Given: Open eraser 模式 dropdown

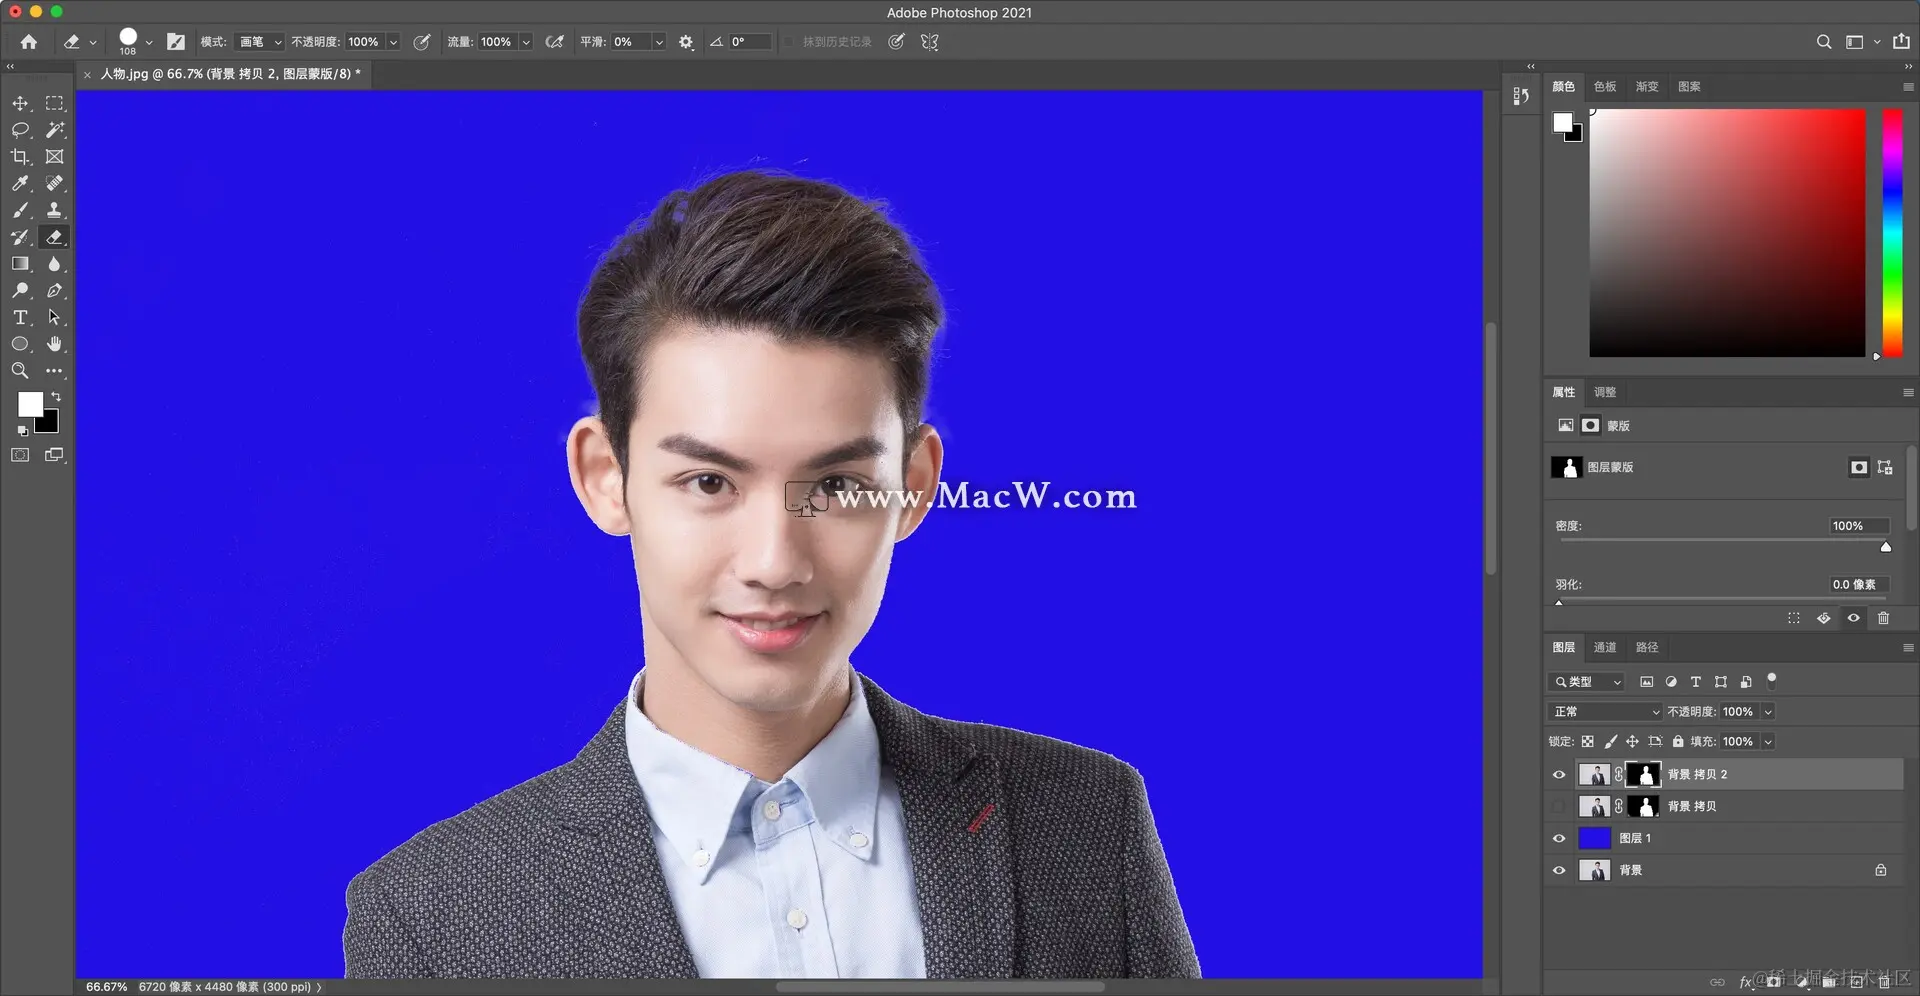Looking at the screenshot, I should (259, 42).
